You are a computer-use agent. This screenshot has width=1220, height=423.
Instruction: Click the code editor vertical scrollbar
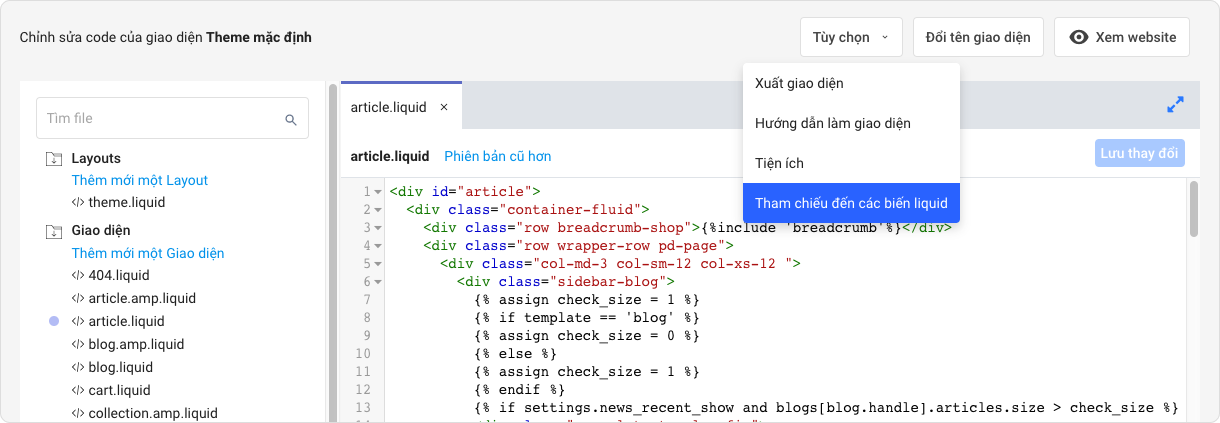[1193, 210]
